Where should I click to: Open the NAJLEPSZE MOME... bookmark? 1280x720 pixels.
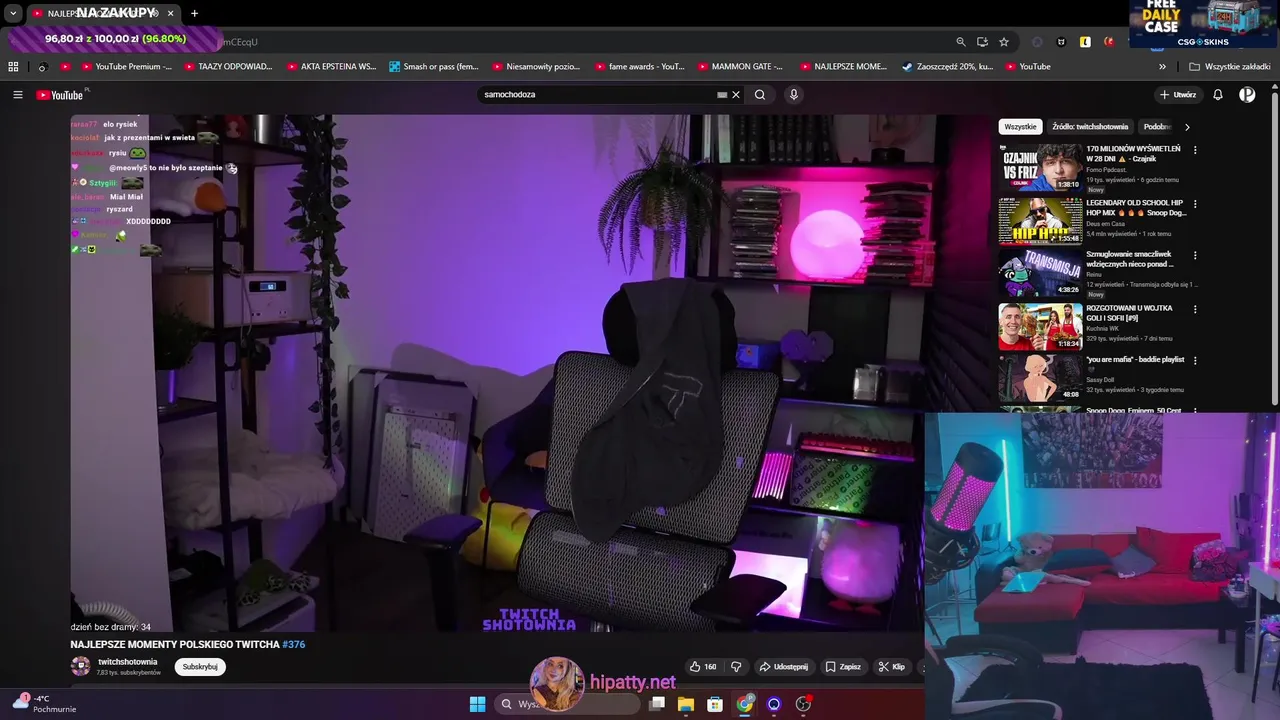[x=843, y=67]
